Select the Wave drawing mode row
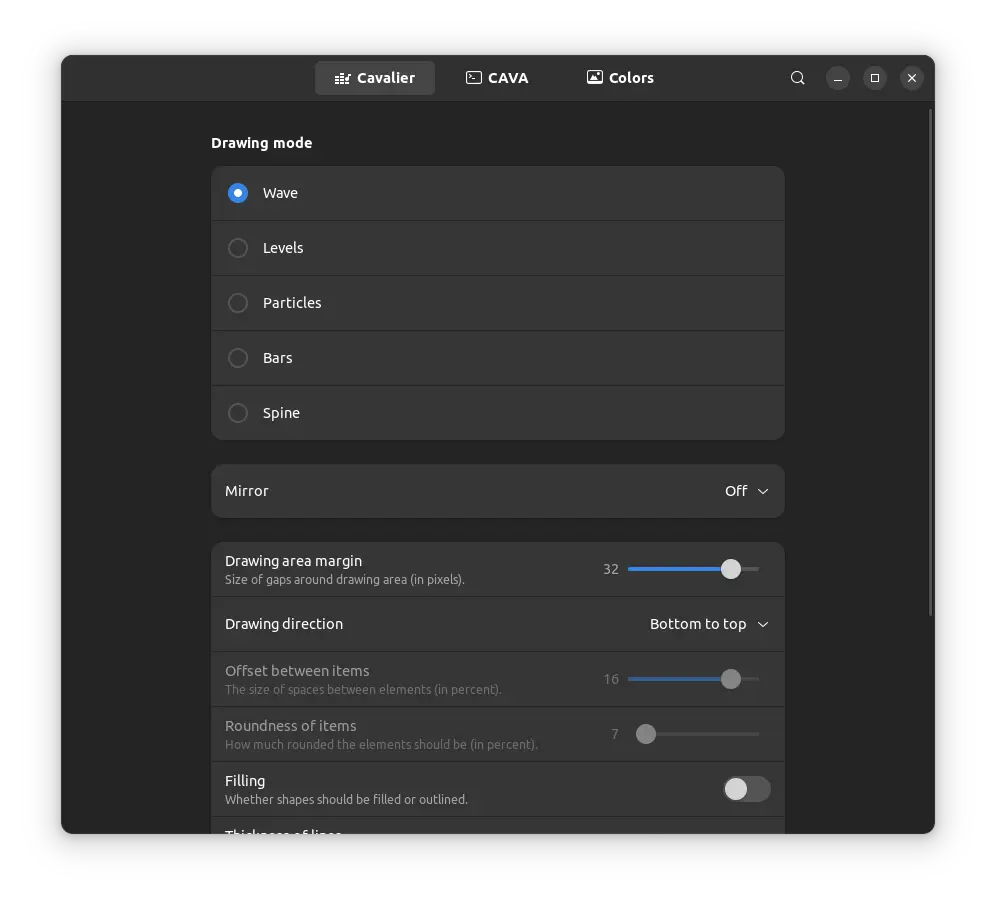This screenshot has height=901, width=996. 497,193
